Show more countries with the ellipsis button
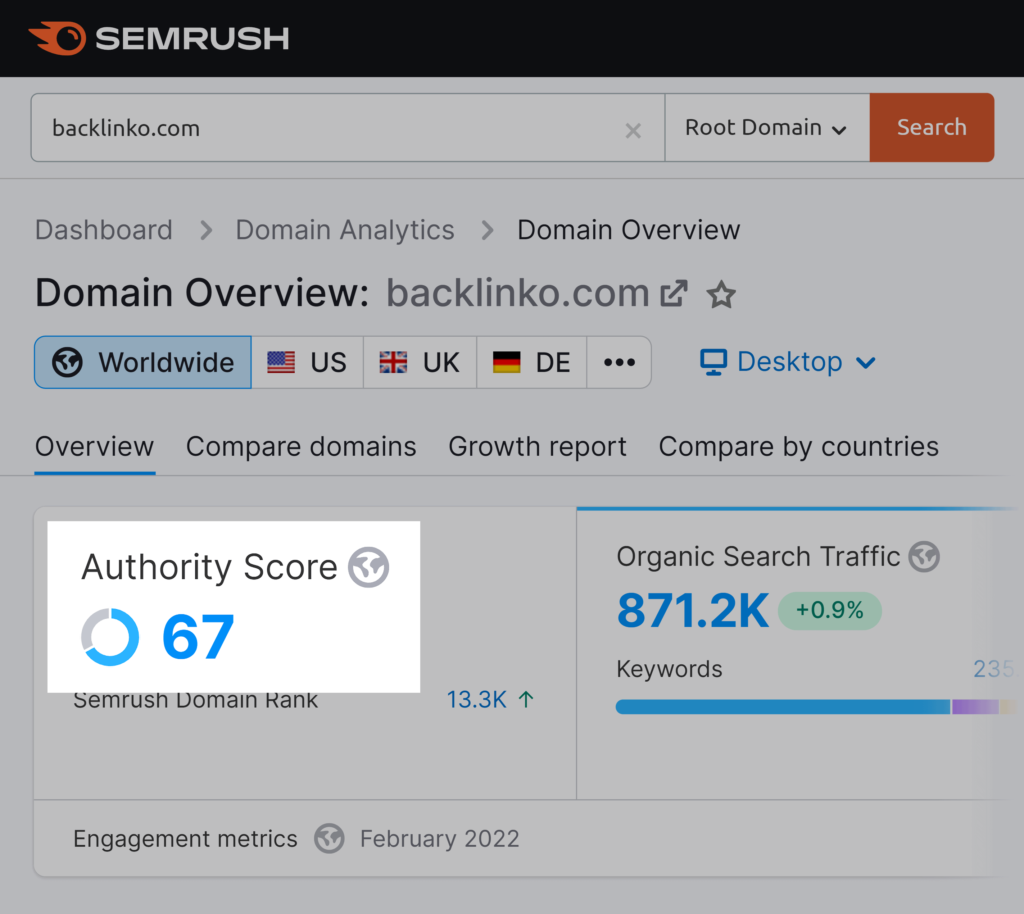The width and height of the screenshot is (1024, 914). point(619,362)
